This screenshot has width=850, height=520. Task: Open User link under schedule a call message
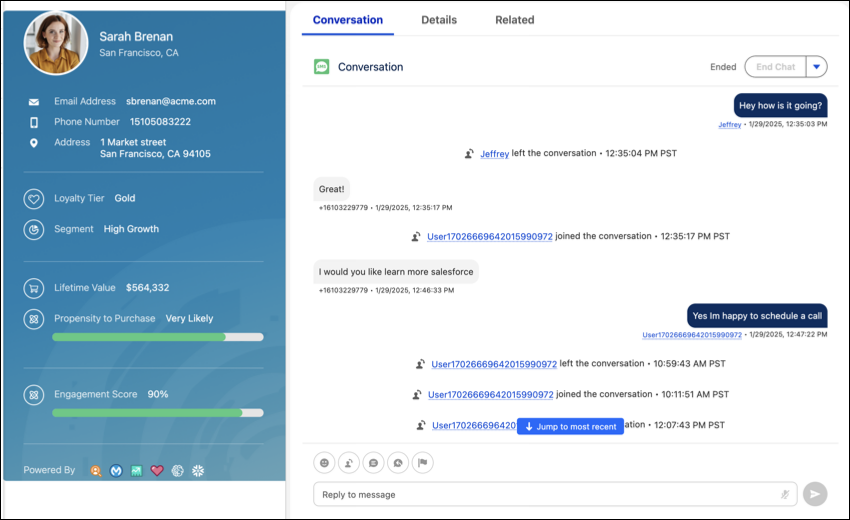692,335
